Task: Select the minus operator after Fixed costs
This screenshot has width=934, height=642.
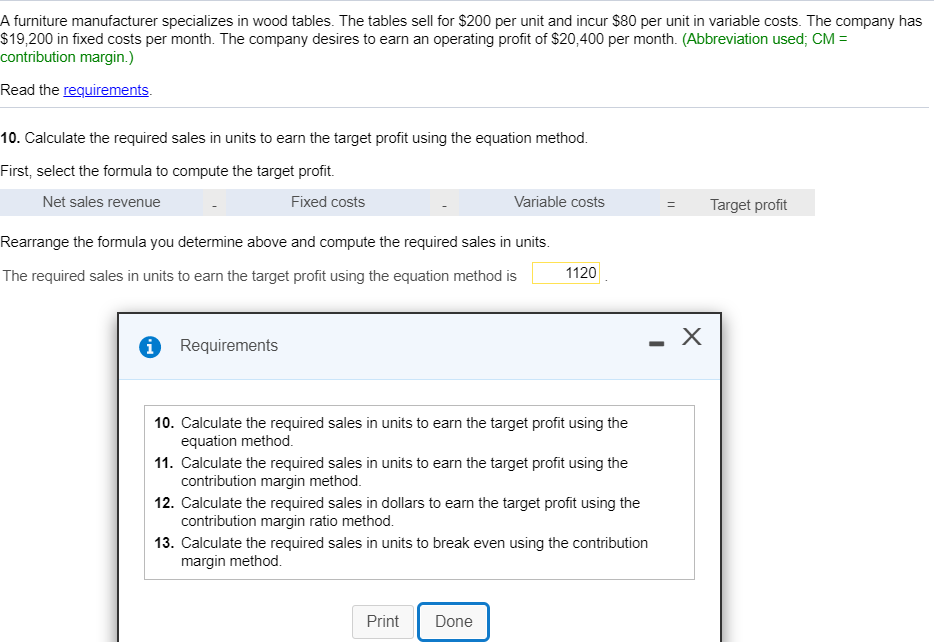Action: point(444,205)
